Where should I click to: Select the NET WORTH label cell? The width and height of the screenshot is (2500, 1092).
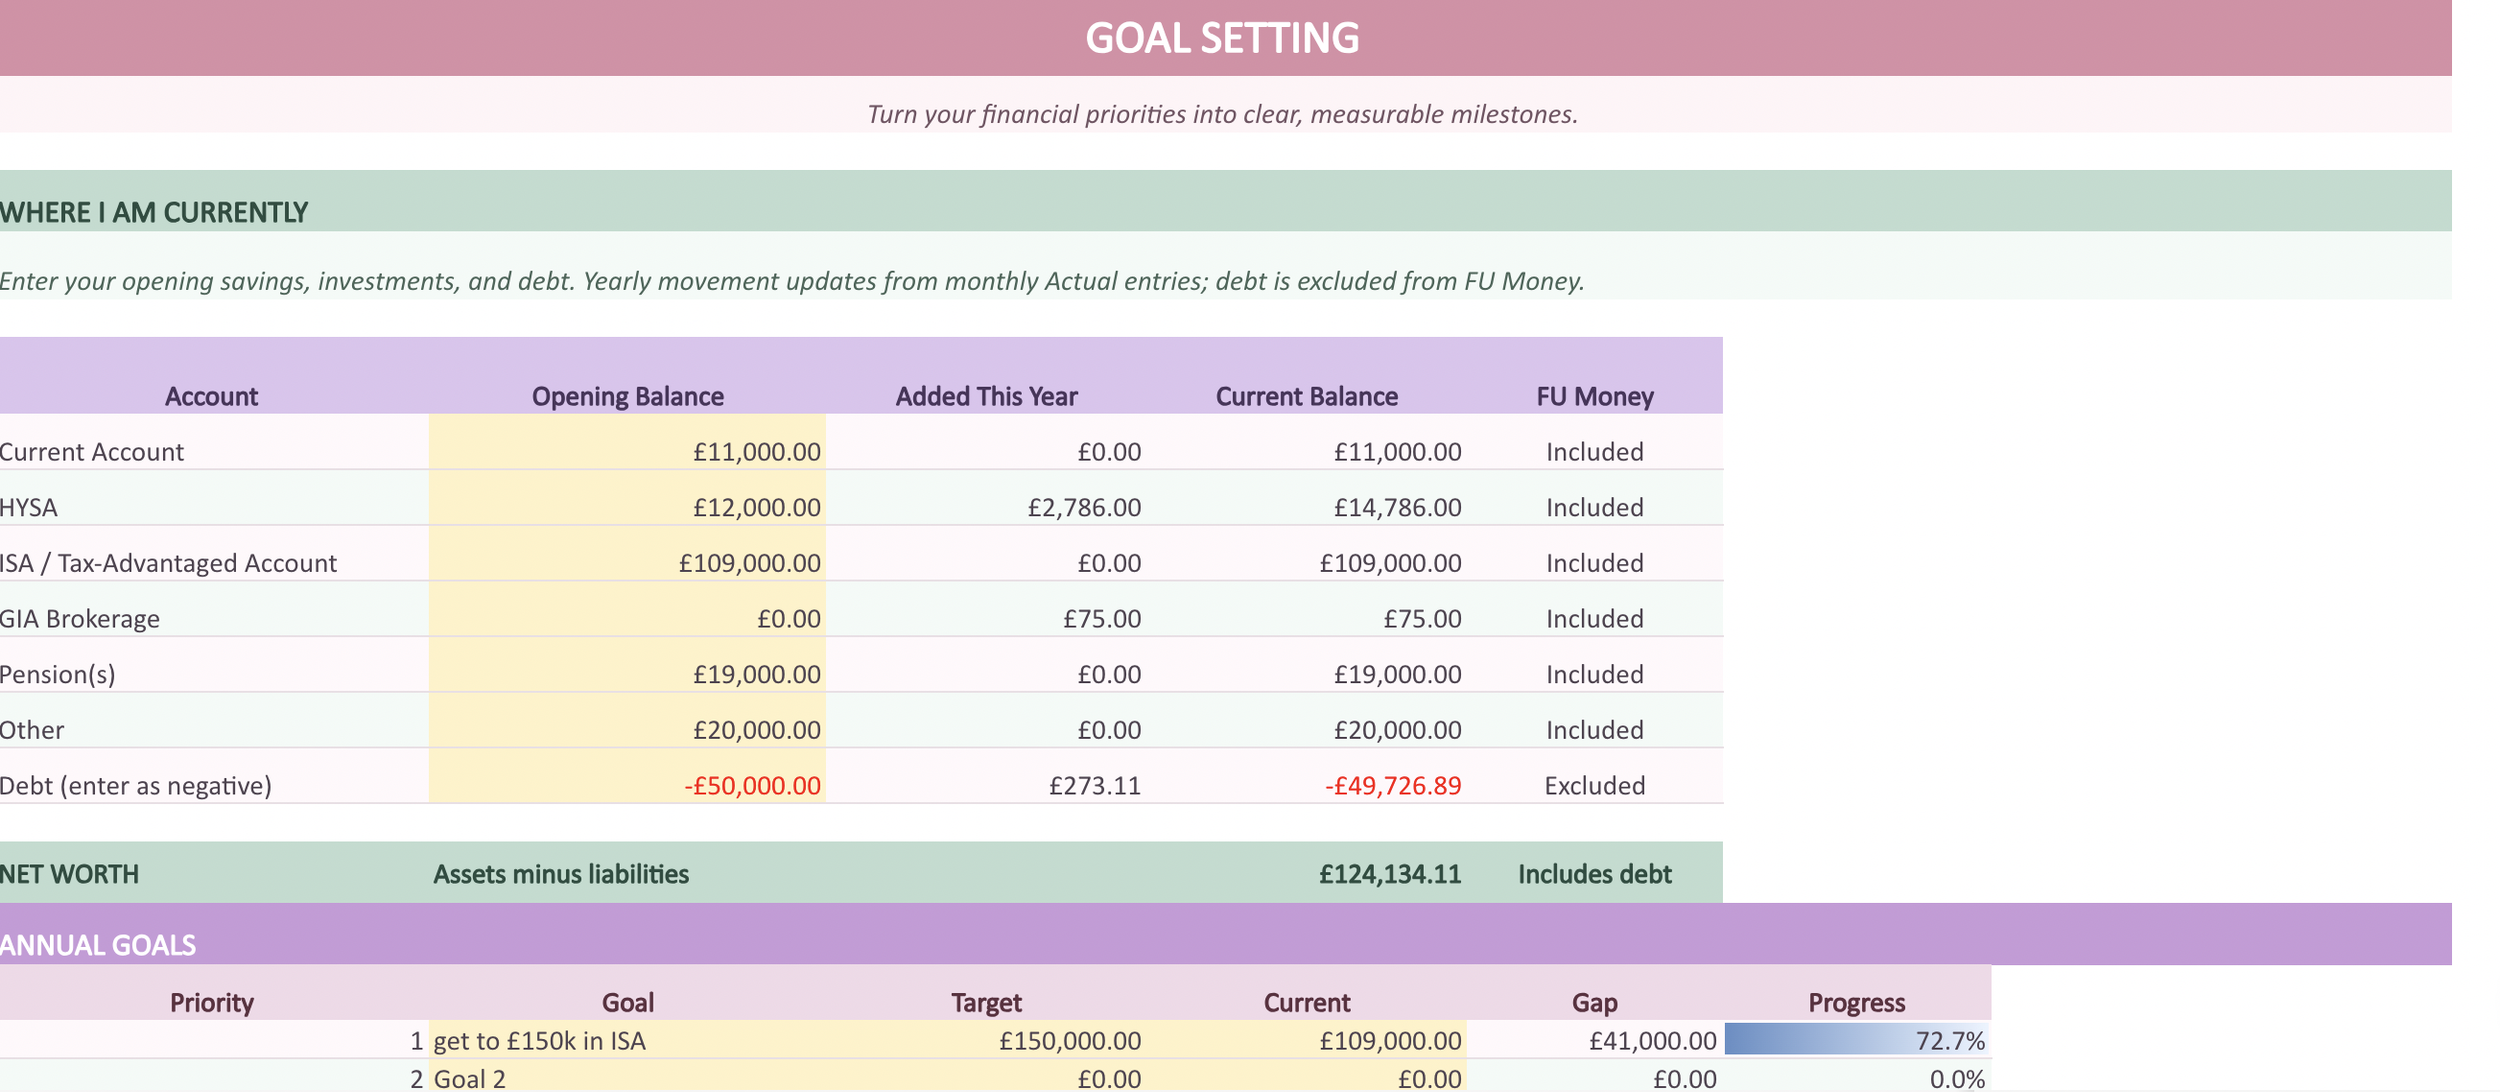pos(214,873)
